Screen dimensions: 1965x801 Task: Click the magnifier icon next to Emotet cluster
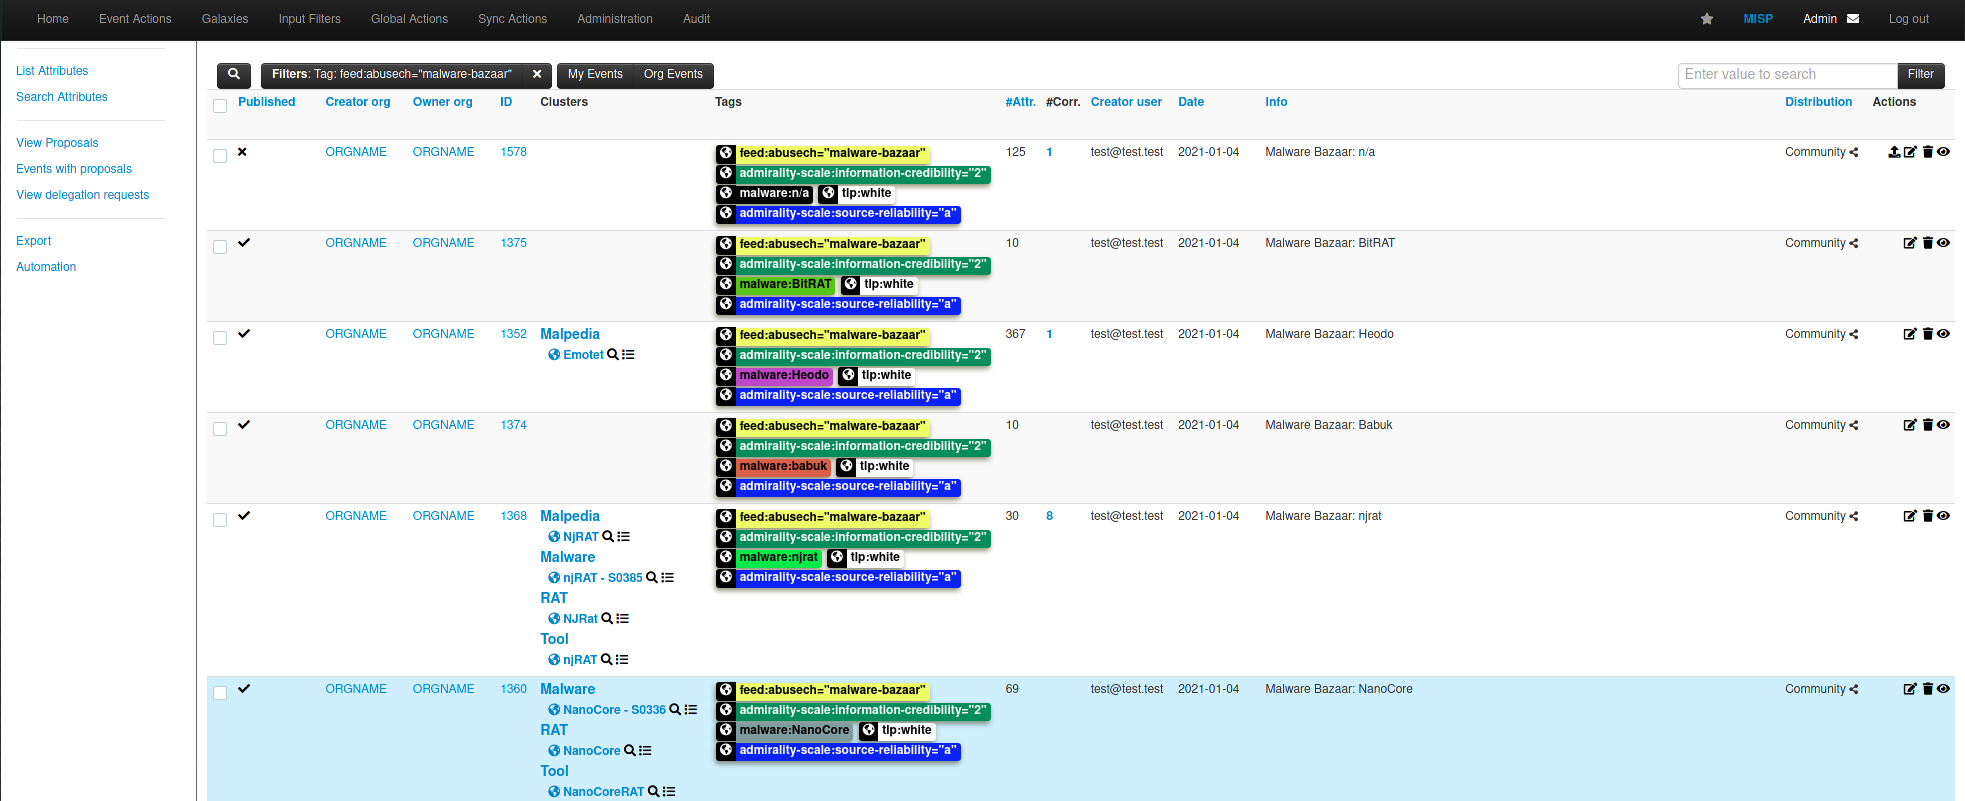click(x=613, y=355)
